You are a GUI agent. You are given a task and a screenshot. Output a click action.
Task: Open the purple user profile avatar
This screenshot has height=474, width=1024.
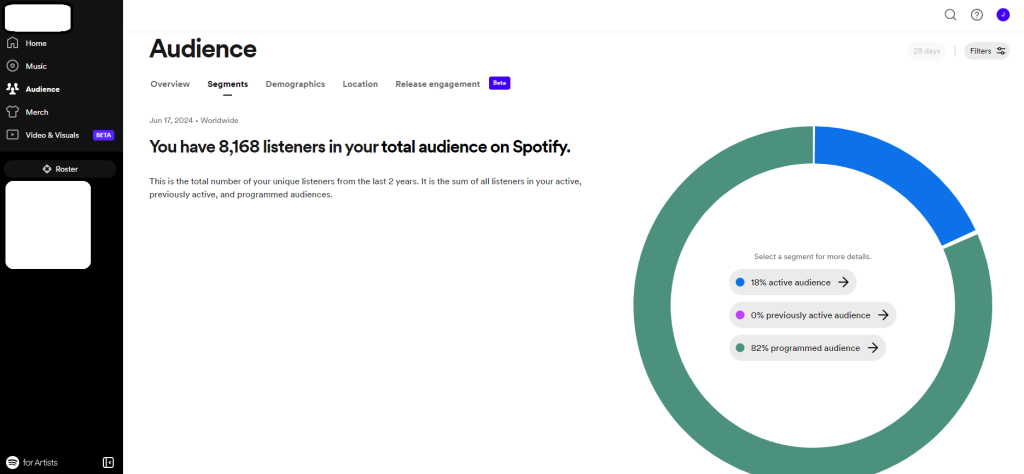[x=1003, y=15]
